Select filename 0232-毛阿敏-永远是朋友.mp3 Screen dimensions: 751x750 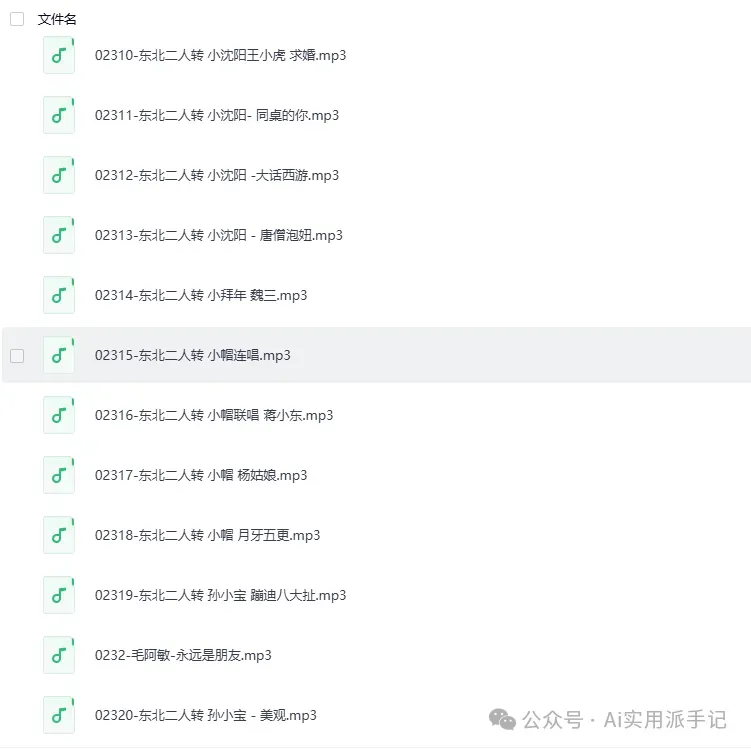[x=183, y=655]
